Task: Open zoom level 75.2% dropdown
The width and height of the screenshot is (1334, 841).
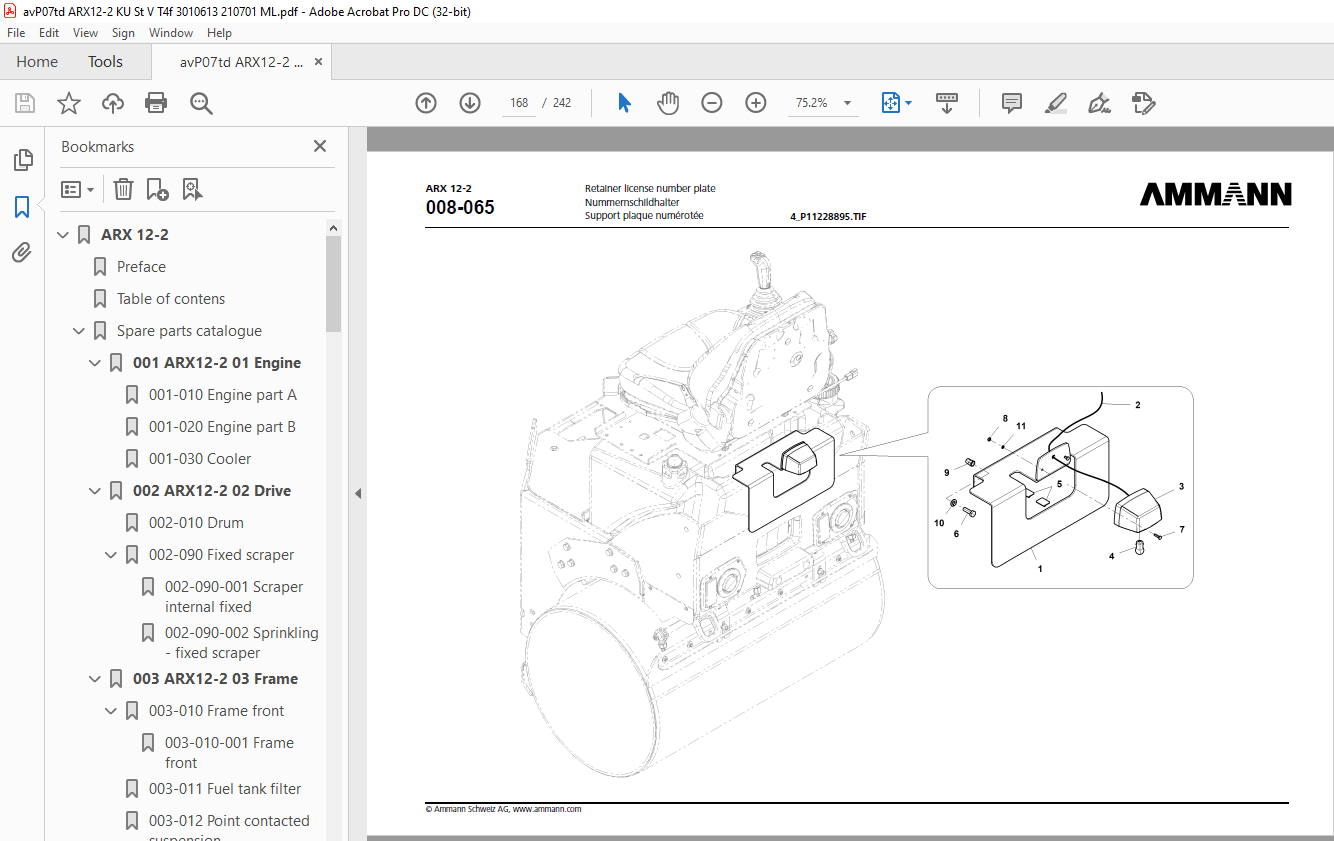Action: 848,103
